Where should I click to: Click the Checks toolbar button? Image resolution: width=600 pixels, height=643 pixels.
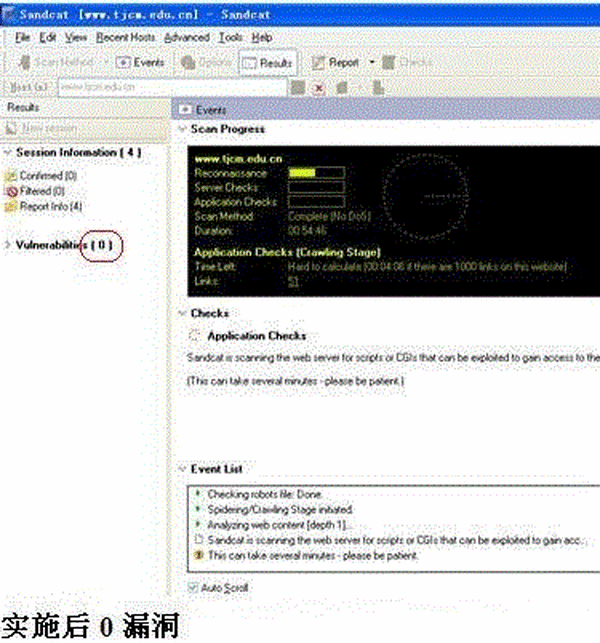click(407, 62)
